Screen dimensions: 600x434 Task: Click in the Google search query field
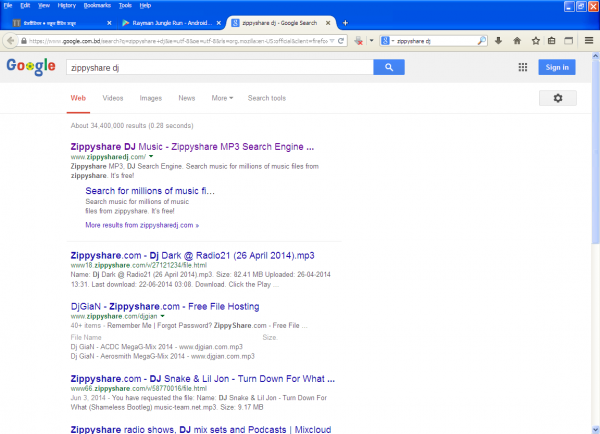tap(220, 67)
